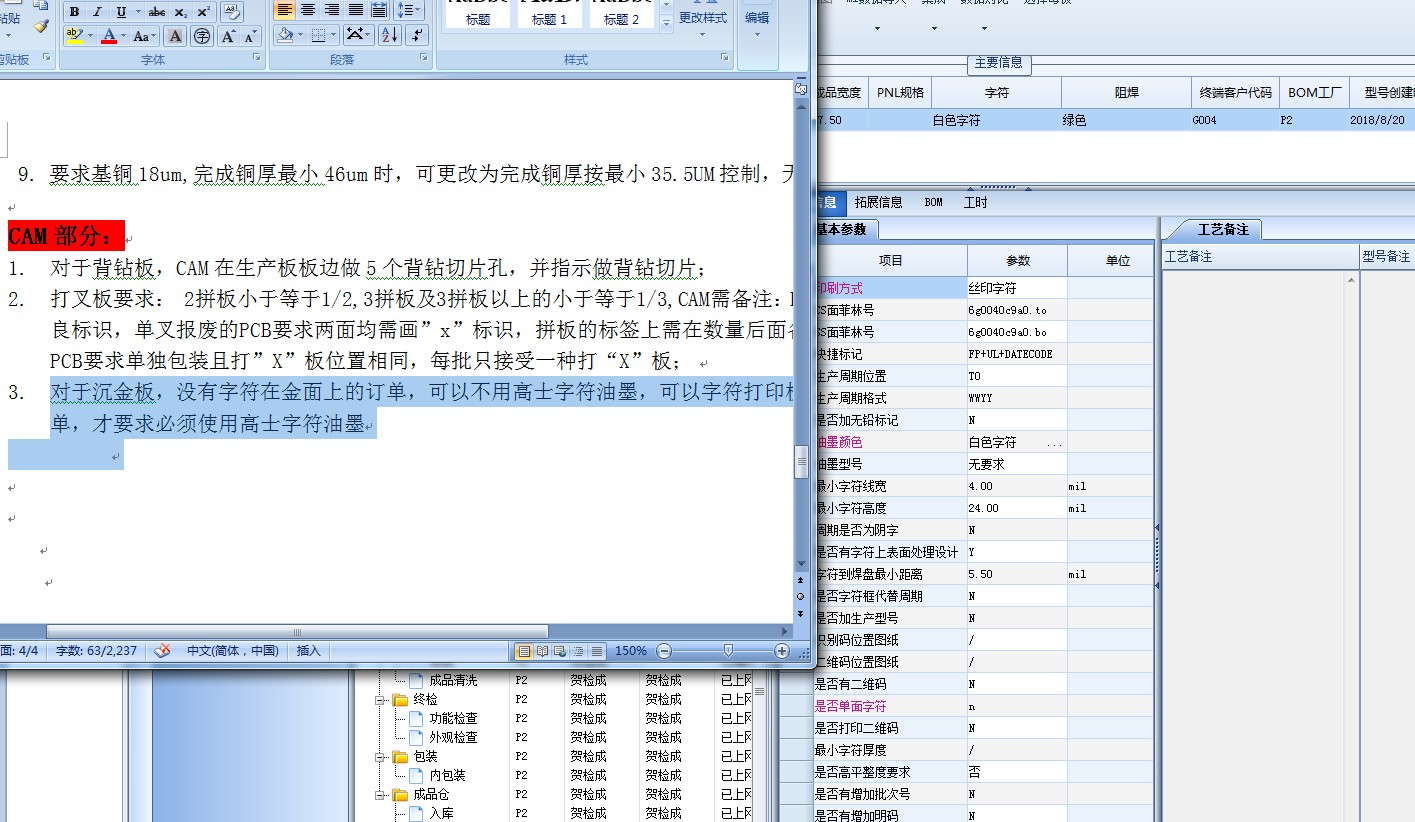Image resolution: width=1415 pixels, height=822 pixels.
Task: Select the 标题 2 style
Action: tap(622, 15)
